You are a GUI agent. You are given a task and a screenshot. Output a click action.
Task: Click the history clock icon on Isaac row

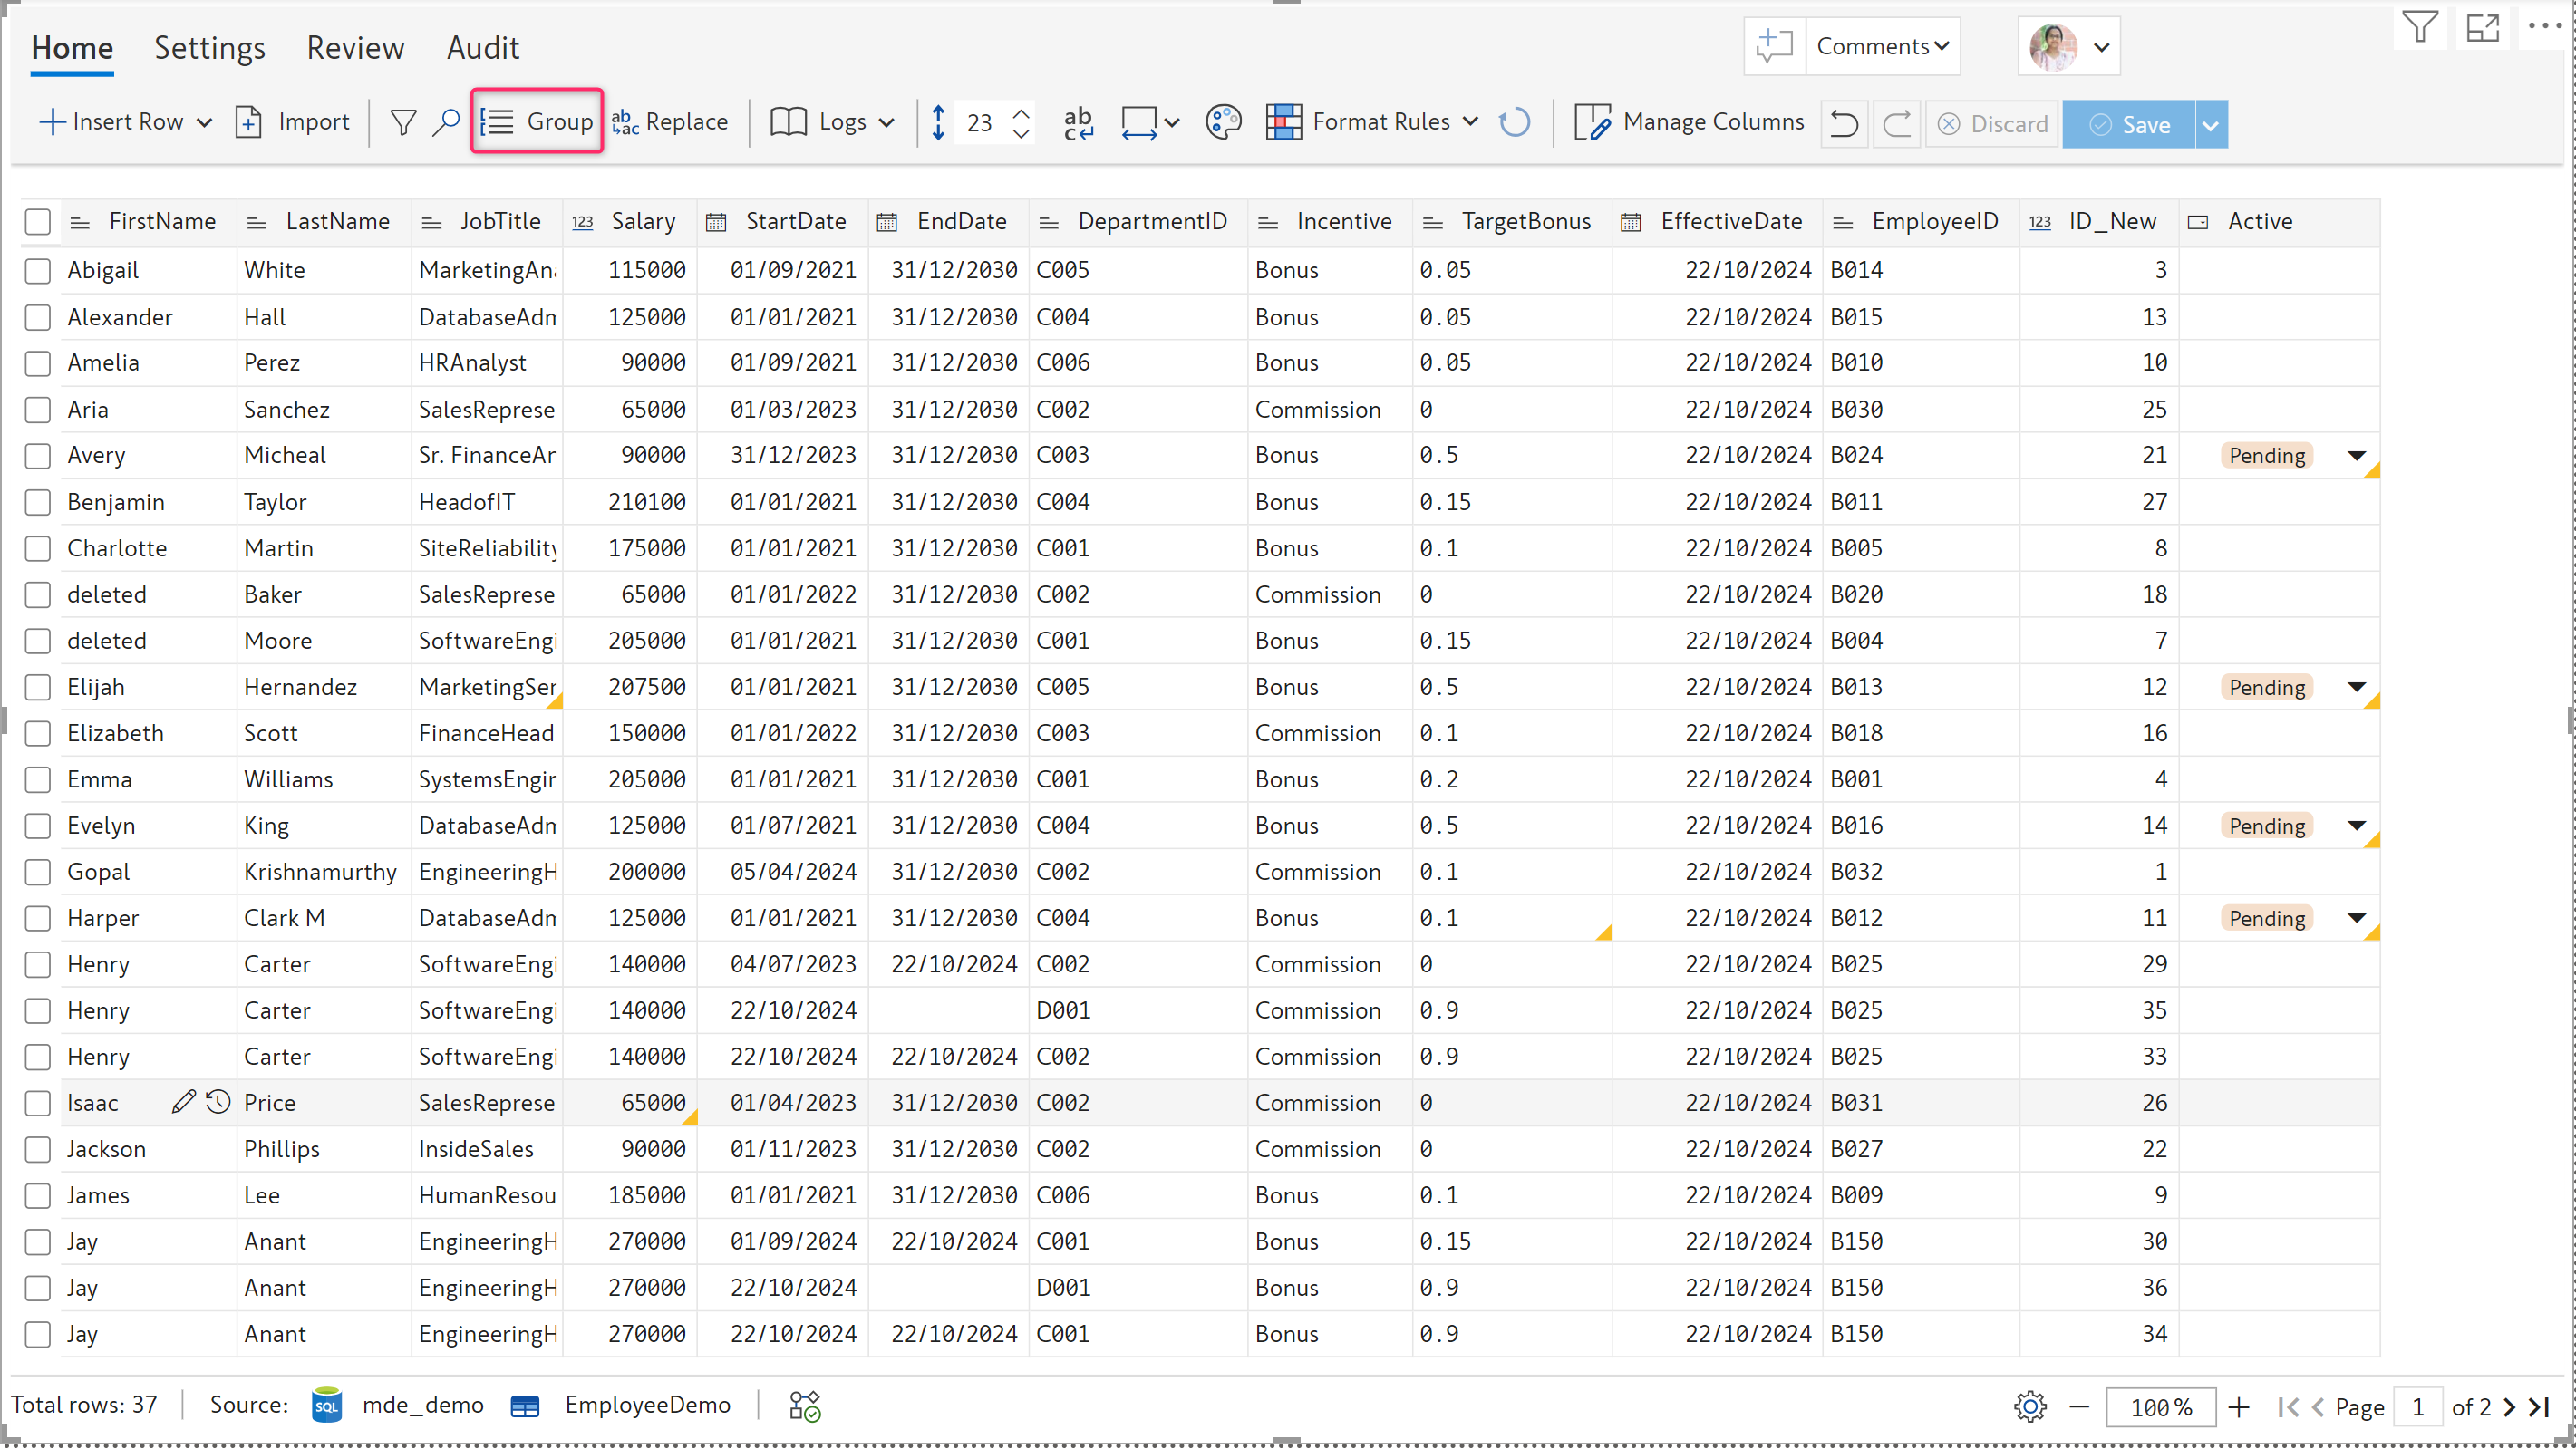click(218, 1102)
